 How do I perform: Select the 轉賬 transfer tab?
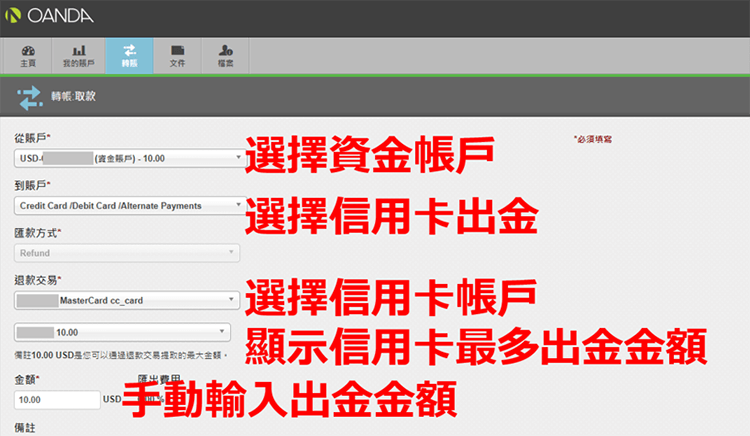129,56
